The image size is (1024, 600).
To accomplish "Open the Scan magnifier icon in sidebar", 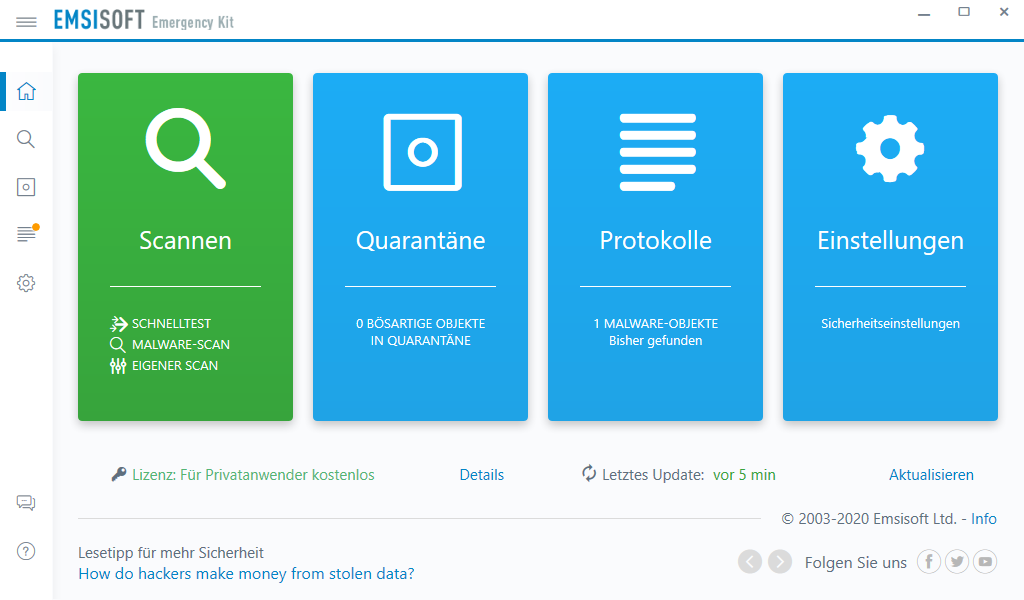I will click(26, 139).
